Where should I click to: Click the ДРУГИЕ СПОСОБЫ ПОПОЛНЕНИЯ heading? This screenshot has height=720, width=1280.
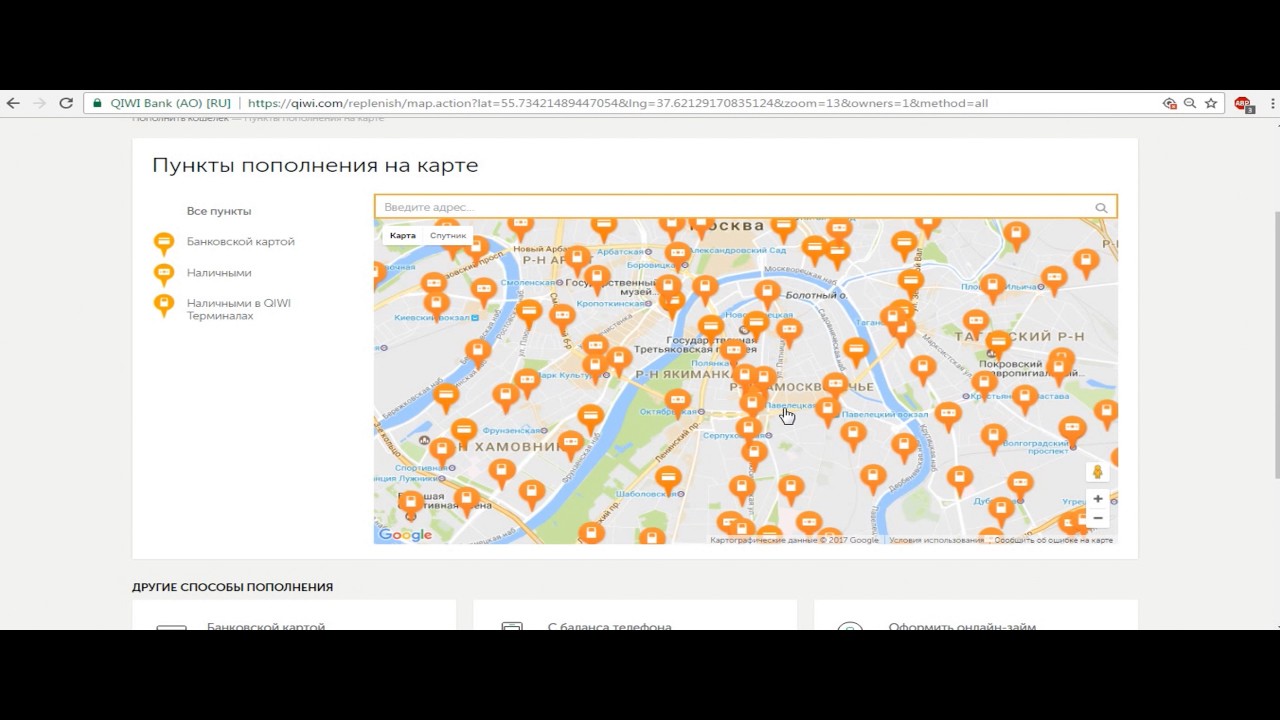tap(233, 587)
